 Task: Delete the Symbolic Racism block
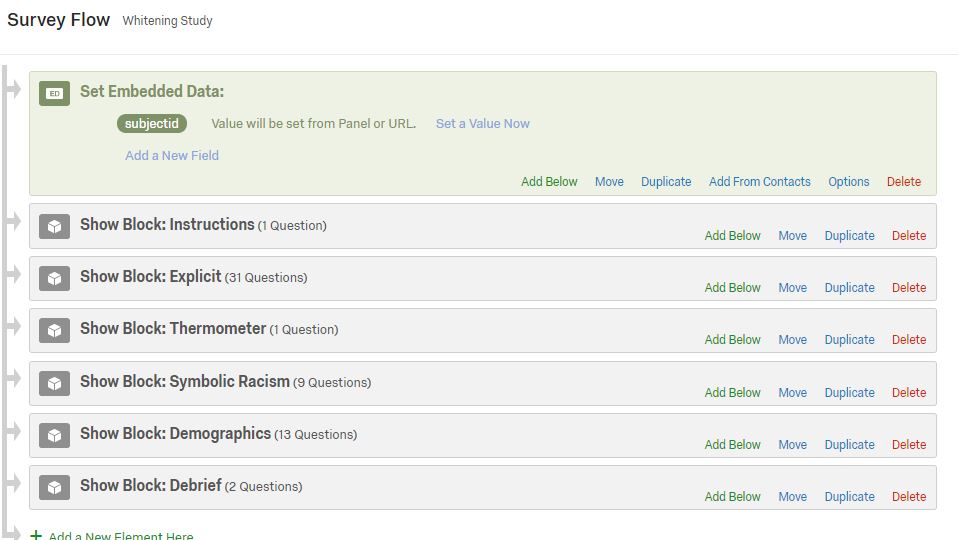(909, 392)
